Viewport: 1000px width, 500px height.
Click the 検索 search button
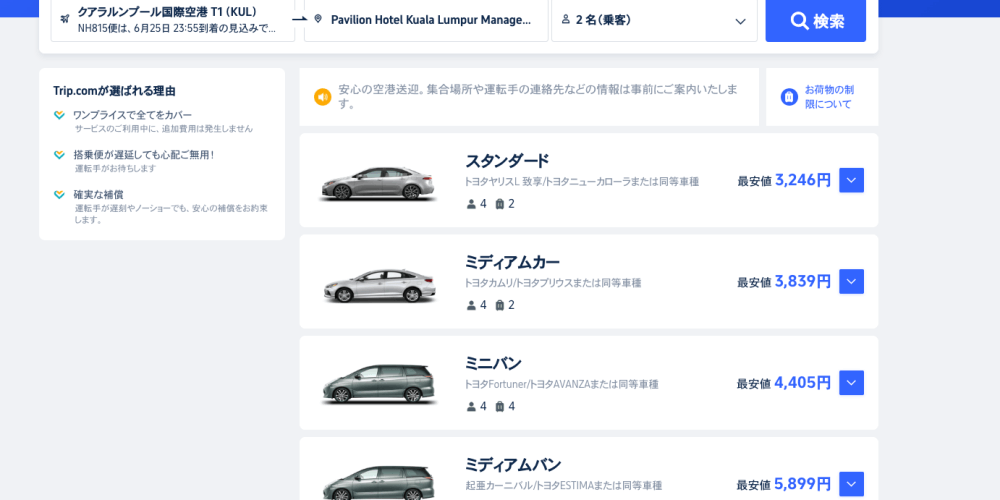tap(816, 20)
